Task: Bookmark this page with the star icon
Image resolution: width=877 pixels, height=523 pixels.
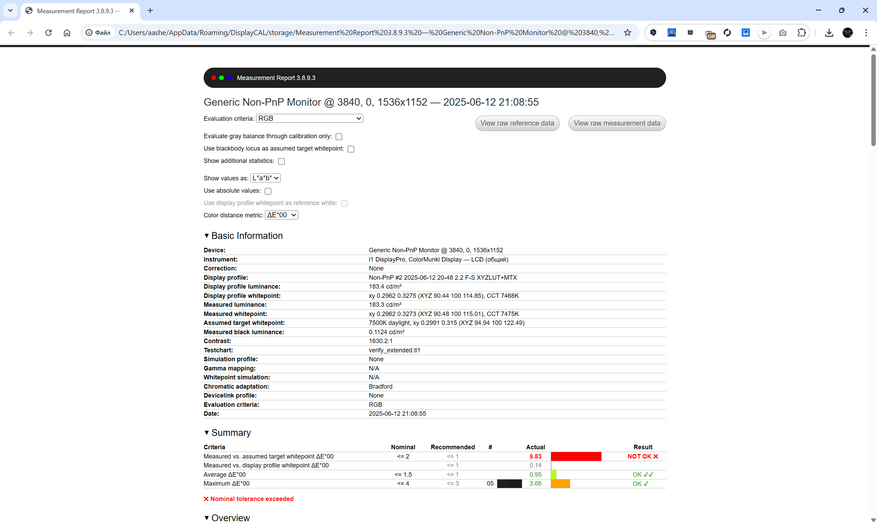Action: [x=628, y=32]
